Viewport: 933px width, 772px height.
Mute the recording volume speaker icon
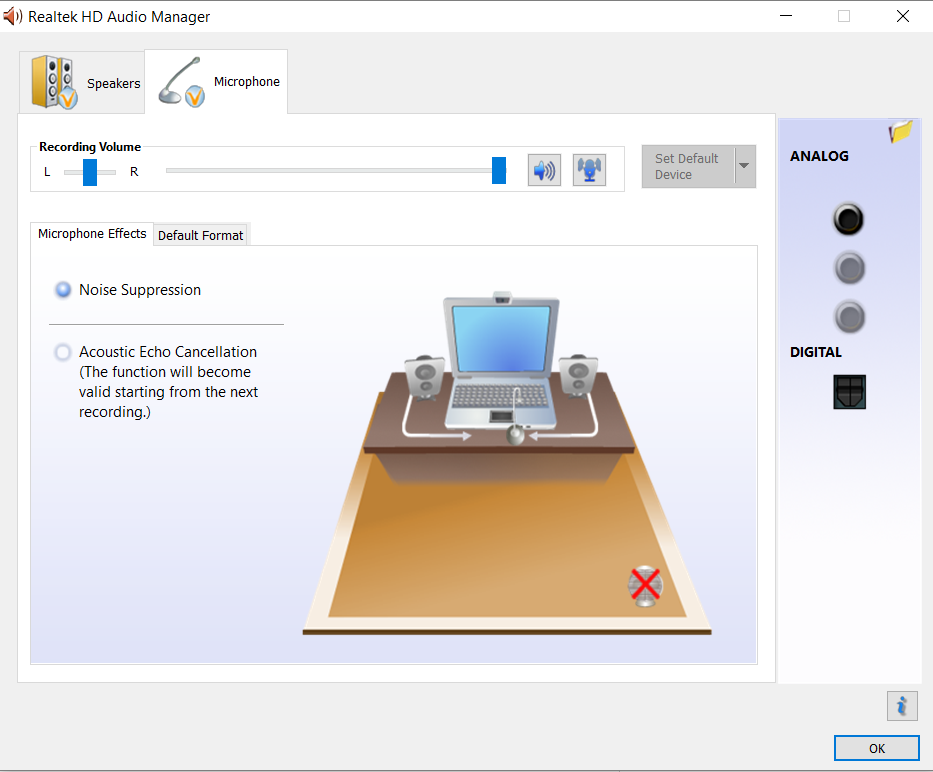[544, 170]
